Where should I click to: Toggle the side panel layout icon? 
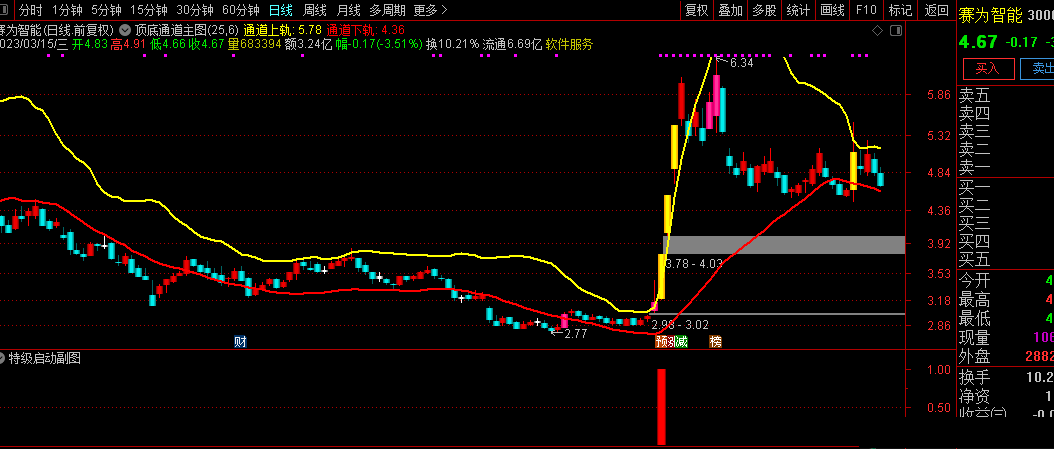tap(895, 30)
